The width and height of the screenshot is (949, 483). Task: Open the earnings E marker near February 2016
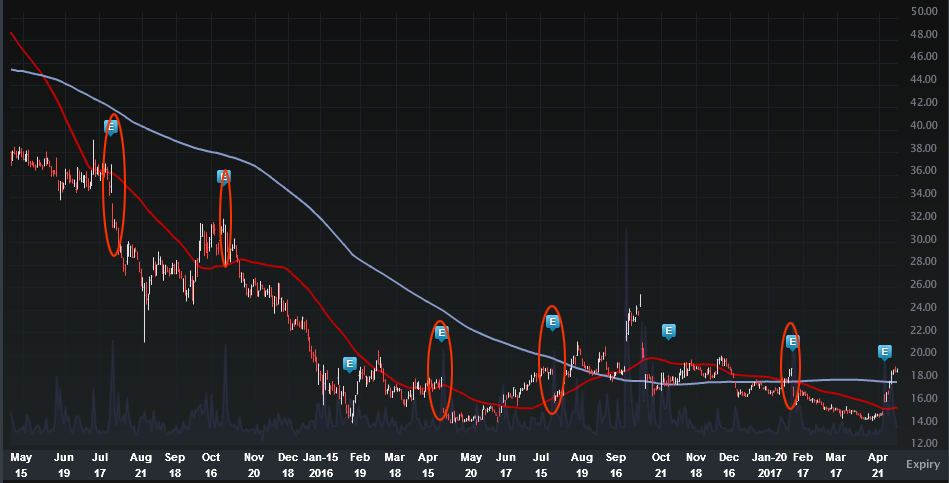(x=349, y=364)
